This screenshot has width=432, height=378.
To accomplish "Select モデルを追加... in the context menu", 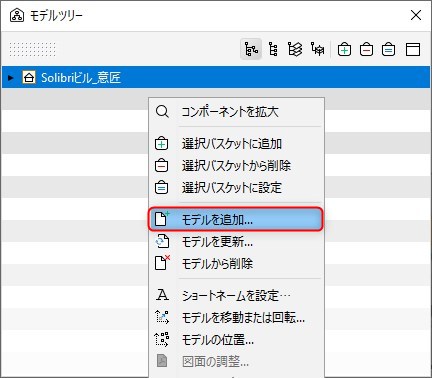I will click(x=236, y=219).
